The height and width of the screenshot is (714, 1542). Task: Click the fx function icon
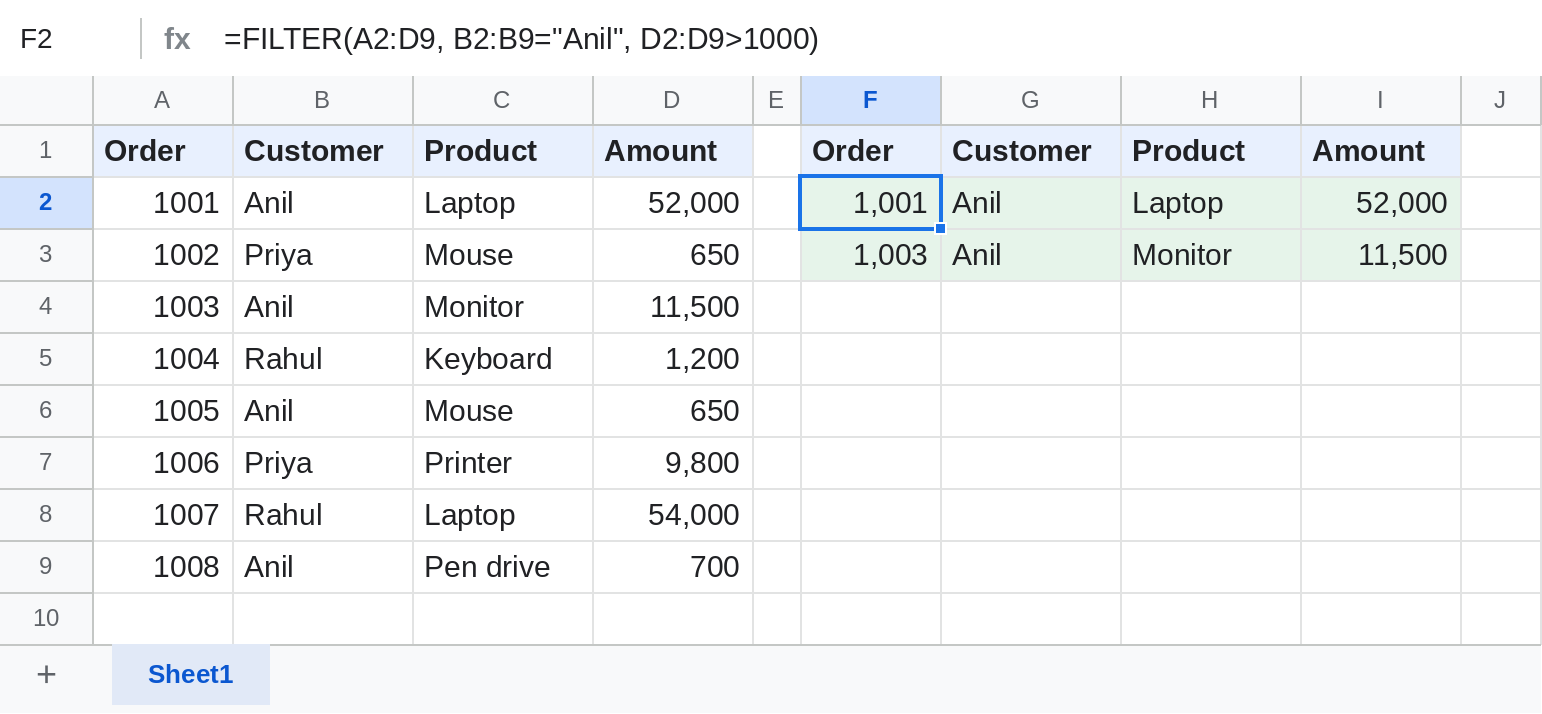click(x=177, y=39)
